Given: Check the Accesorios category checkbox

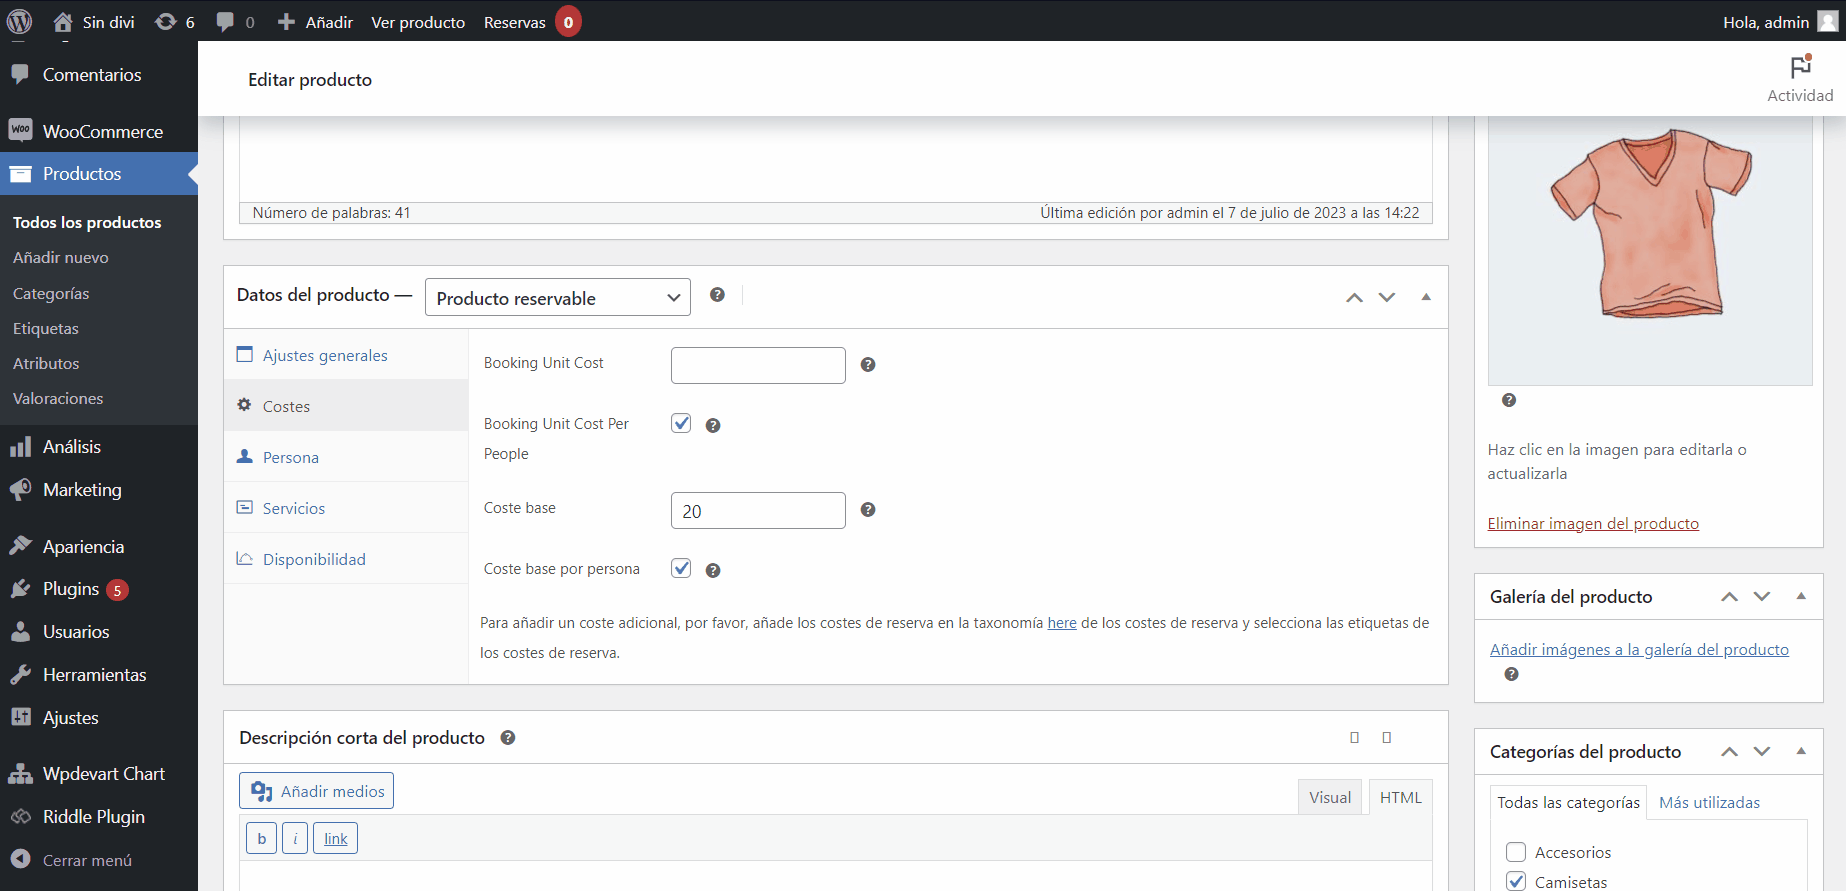Looking at the screenshot, I should click(x=1516, y=852).
